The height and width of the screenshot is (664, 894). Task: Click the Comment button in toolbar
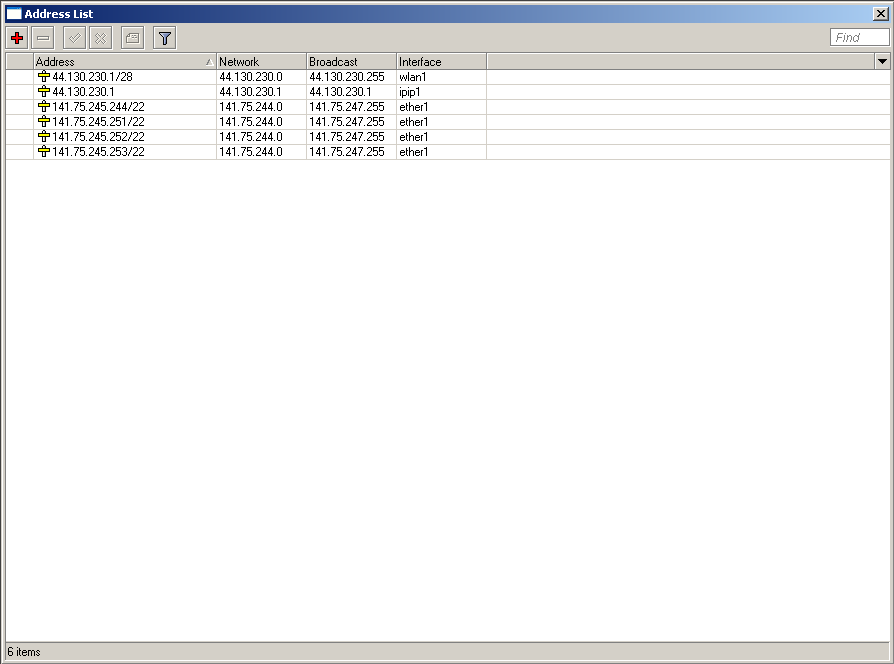132,38
